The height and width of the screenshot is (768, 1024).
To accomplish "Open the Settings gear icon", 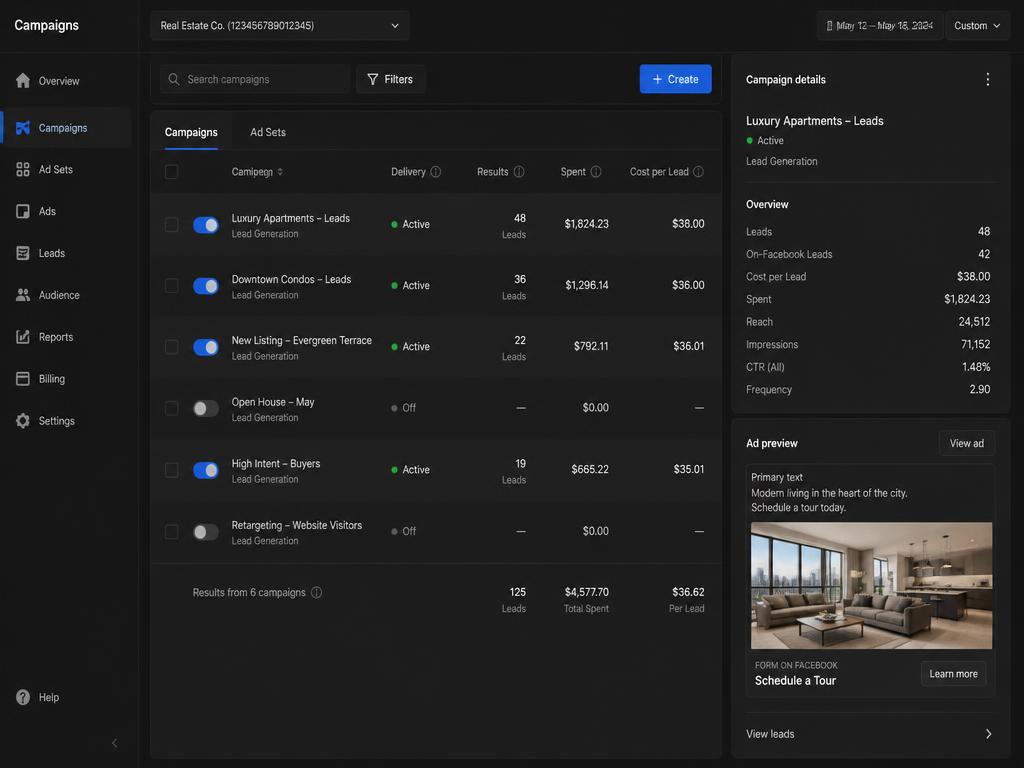I will [x=23, y=421].
